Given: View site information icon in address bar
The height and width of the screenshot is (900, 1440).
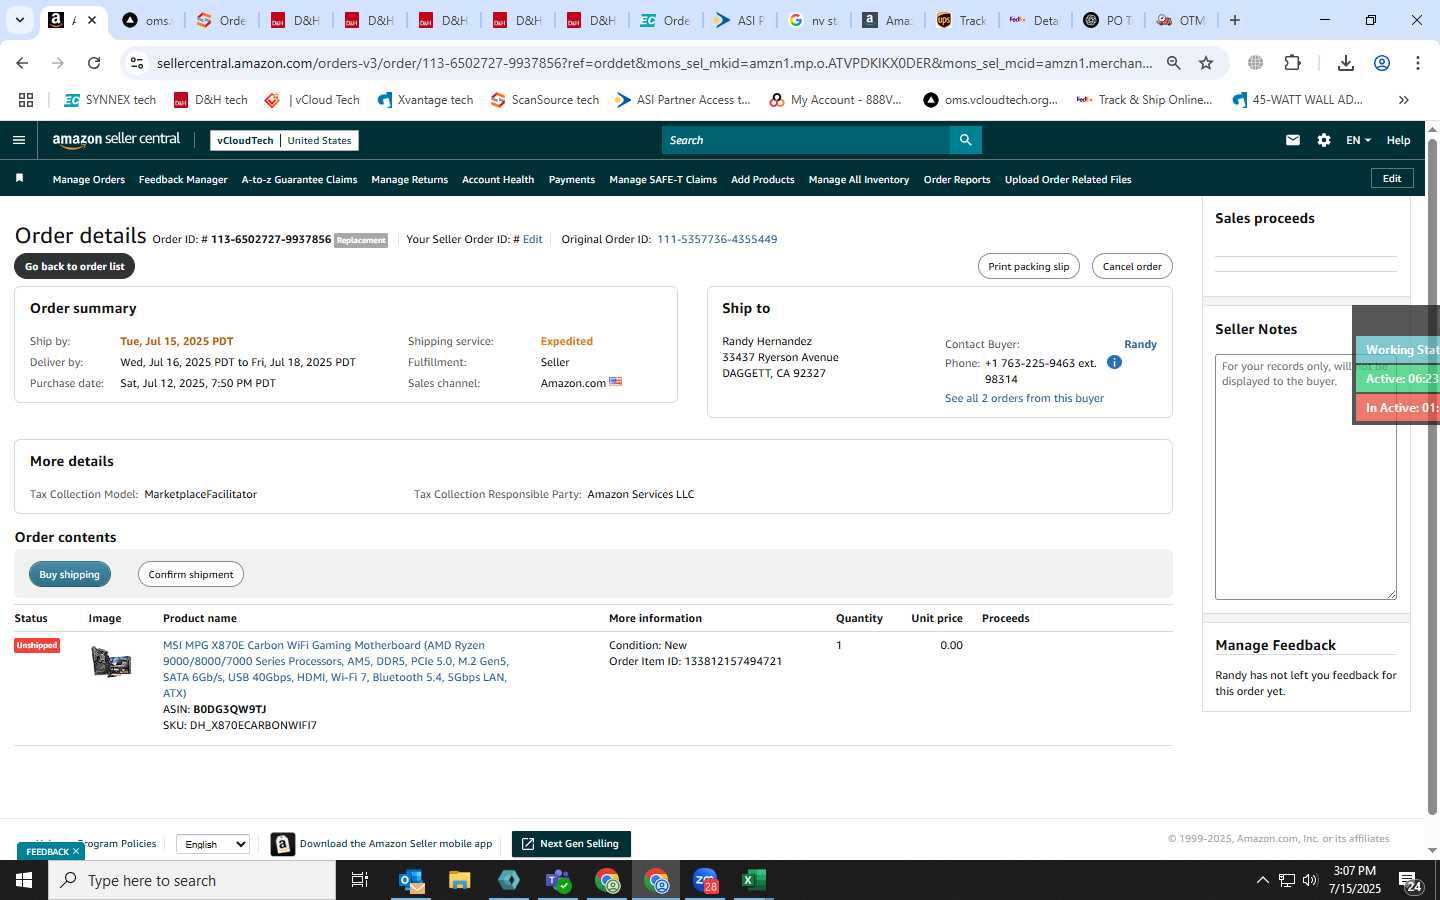Looking at the screenshot, I should click(x=137, y=63).
